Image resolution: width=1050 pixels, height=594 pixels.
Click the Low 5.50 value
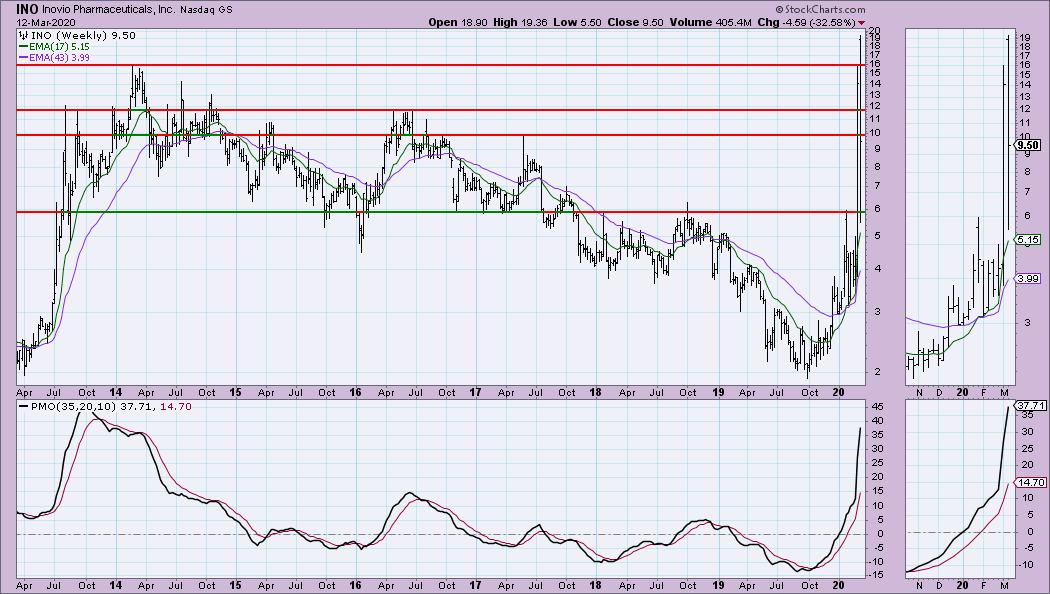(x=575, y=22)
